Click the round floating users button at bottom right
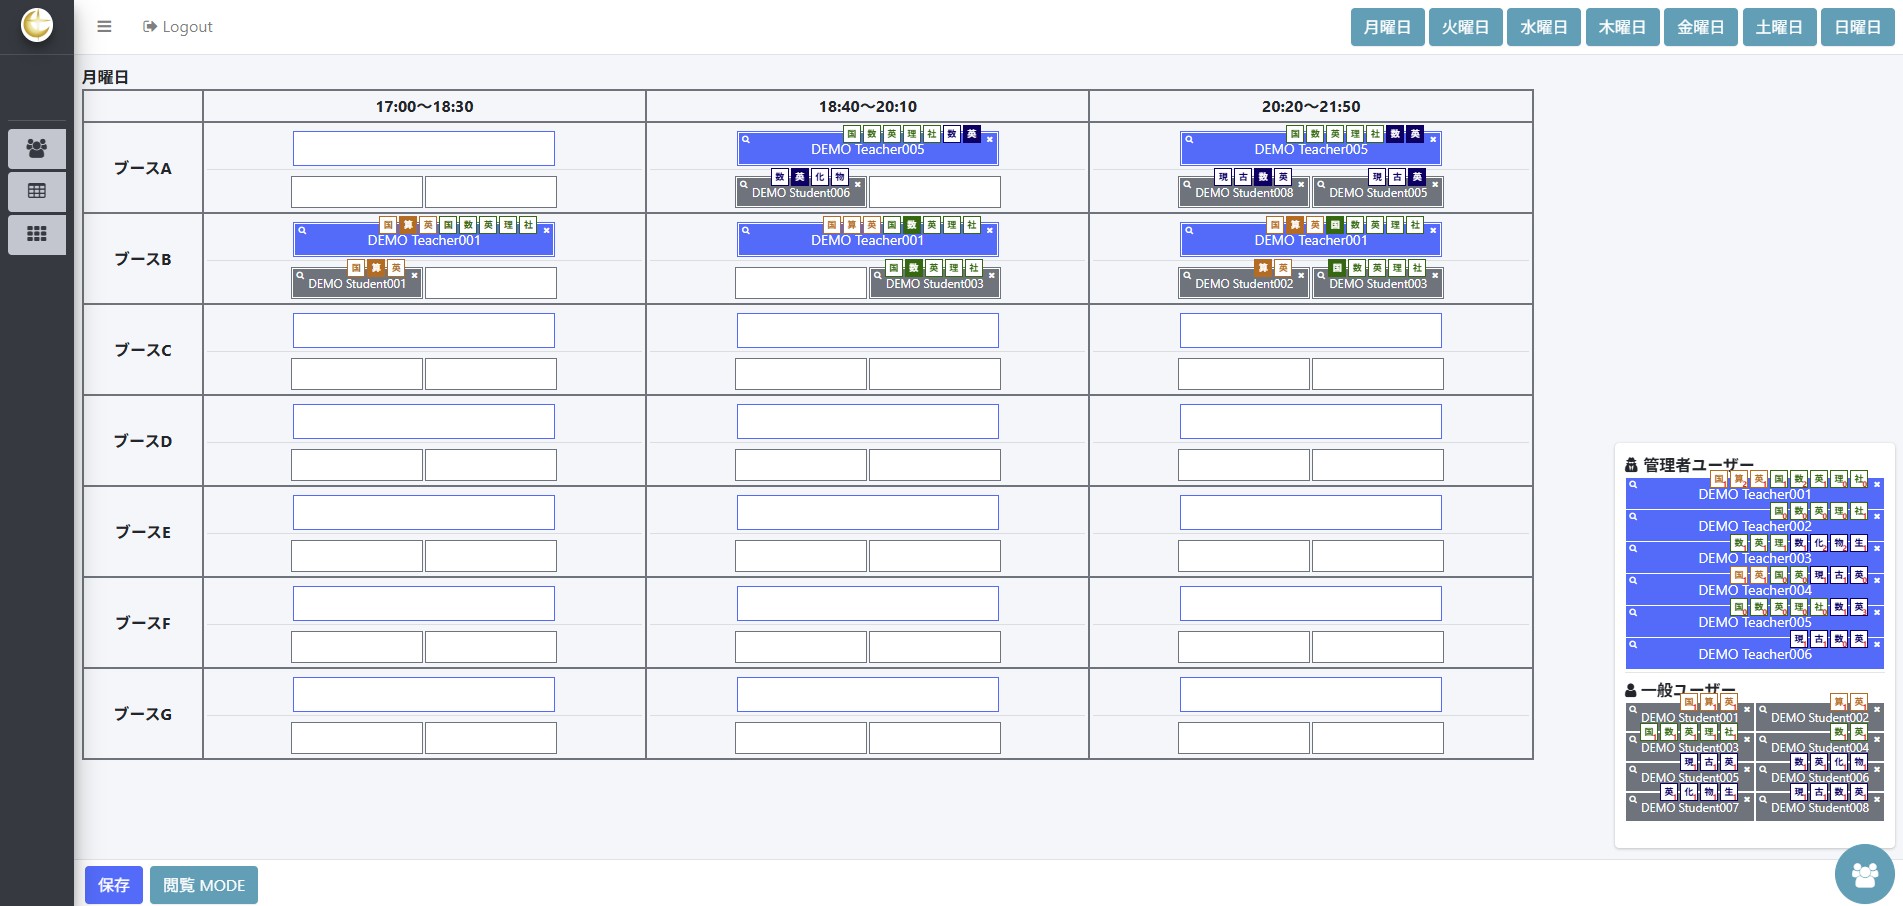The height and width of the screenshot is (906, 1903). pyautogui.click(x=1864, y=874)
